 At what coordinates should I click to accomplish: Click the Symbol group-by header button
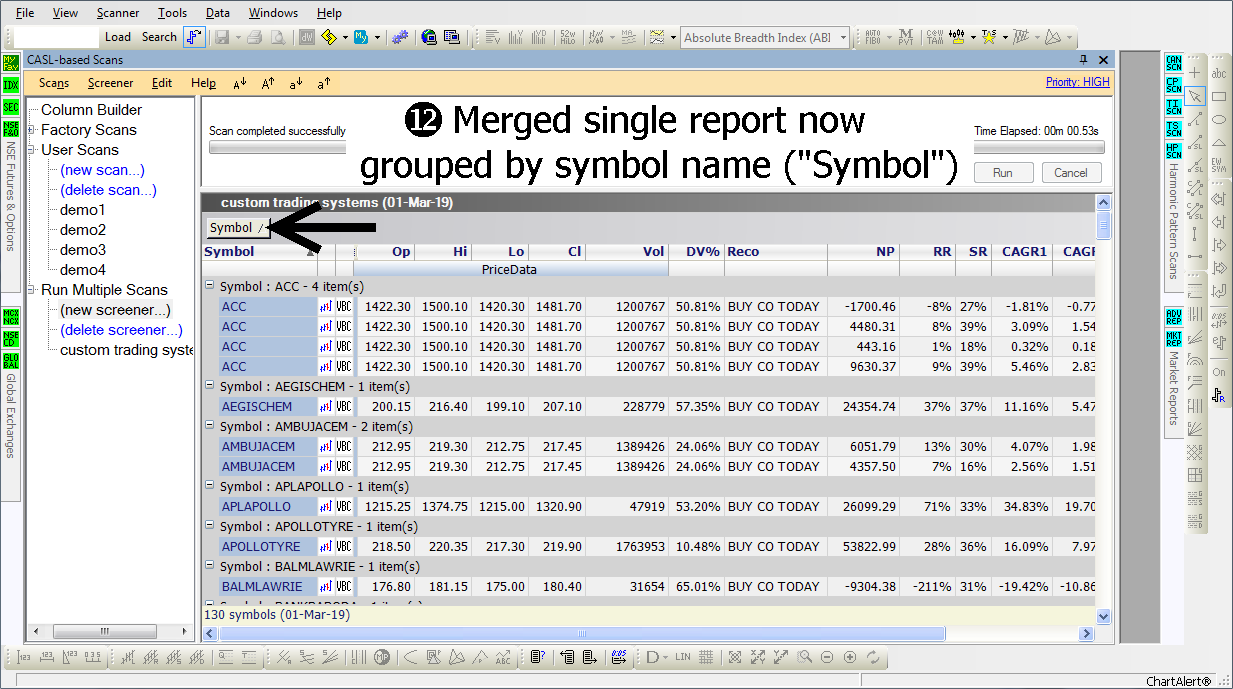pos(238,228)
